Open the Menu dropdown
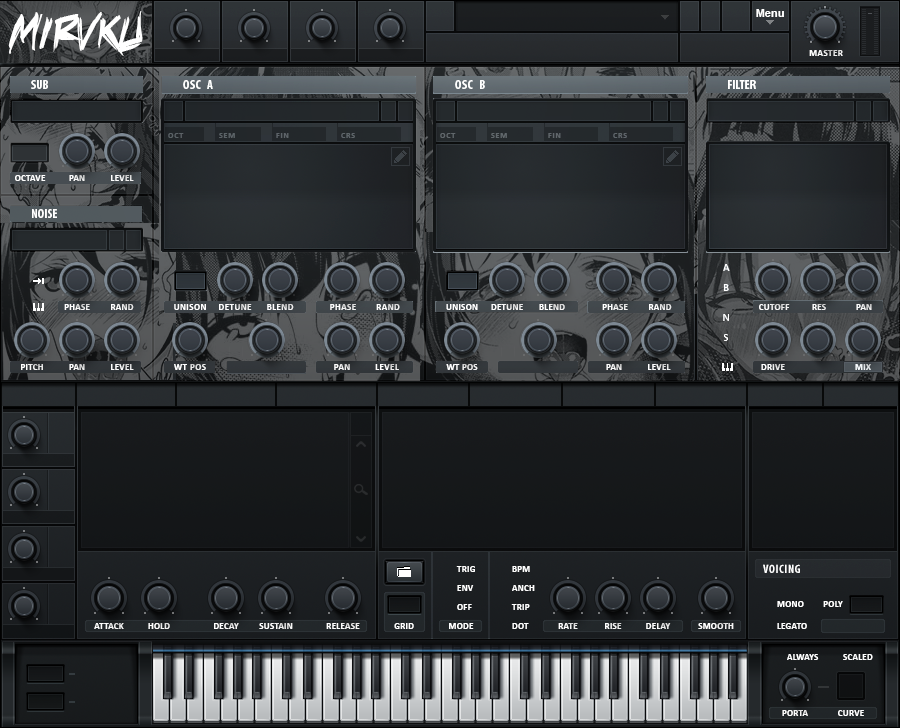Screen dimensions: 900x728 (770, 15)
